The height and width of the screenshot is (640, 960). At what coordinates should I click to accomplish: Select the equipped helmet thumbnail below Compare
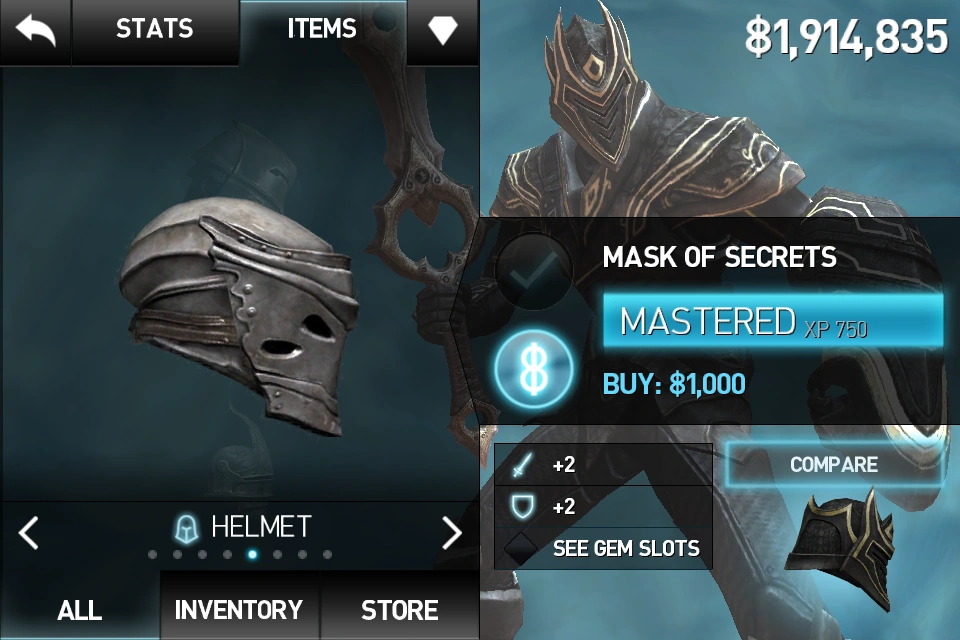coord(840,551)
